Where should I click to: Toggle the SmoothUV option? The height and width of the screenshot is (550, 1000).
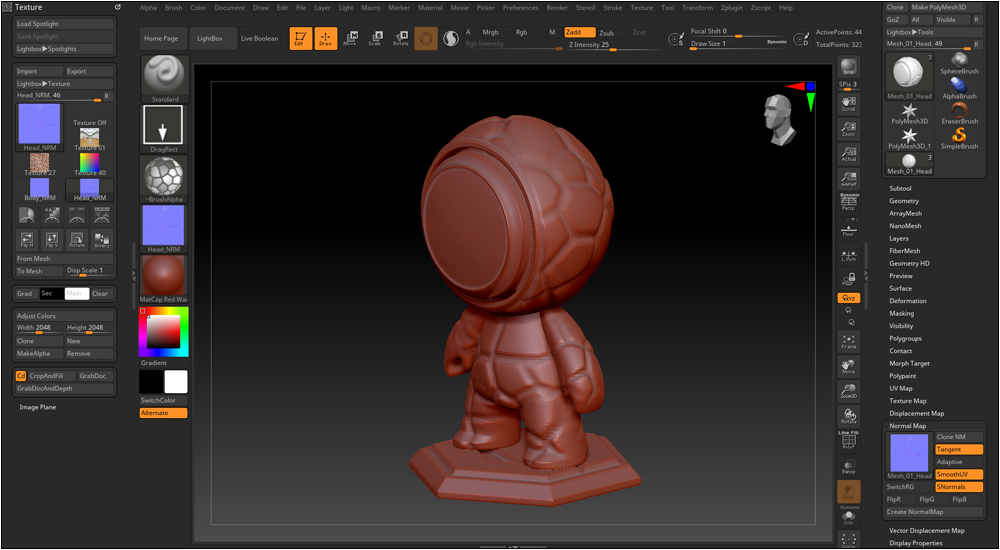pos(958,475)
